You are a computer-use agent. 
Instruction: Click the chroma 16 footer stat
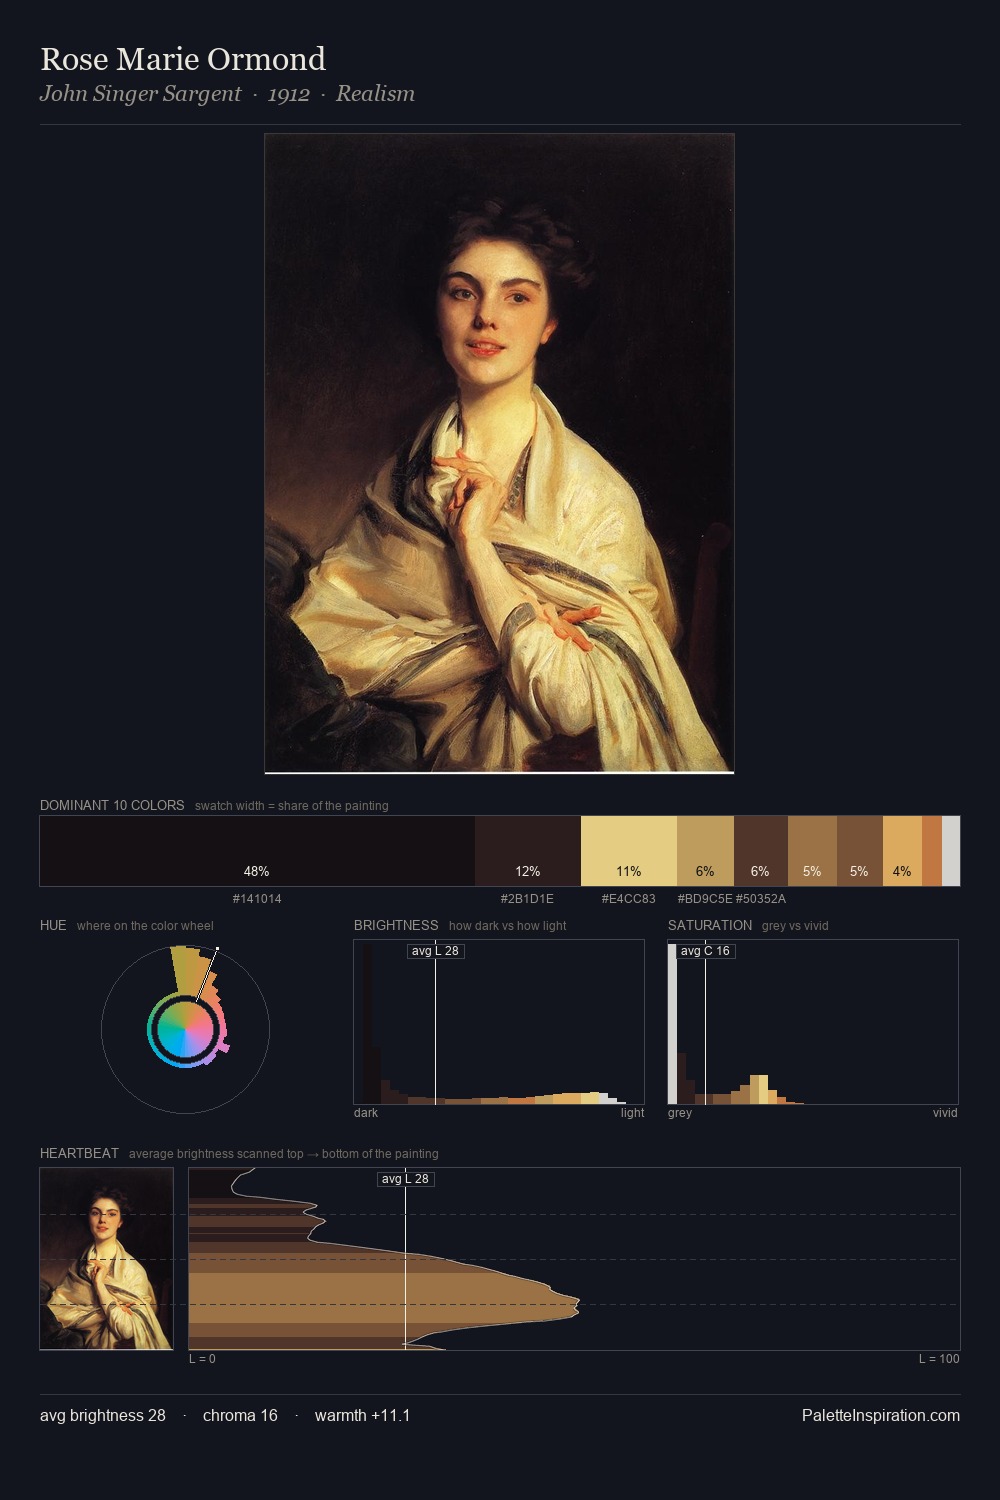click(x=240, y=1415)
